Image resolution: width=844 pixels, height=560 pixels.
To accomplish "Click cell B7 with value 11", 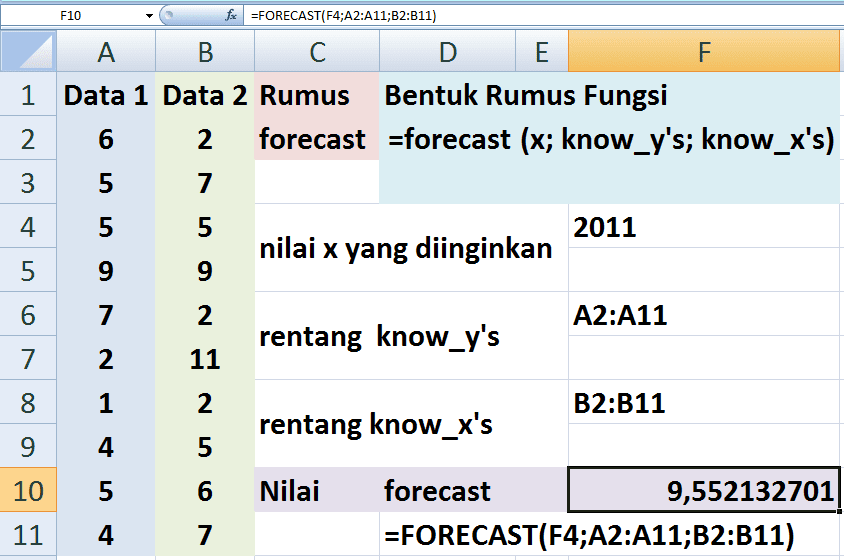I will [205, 359].
